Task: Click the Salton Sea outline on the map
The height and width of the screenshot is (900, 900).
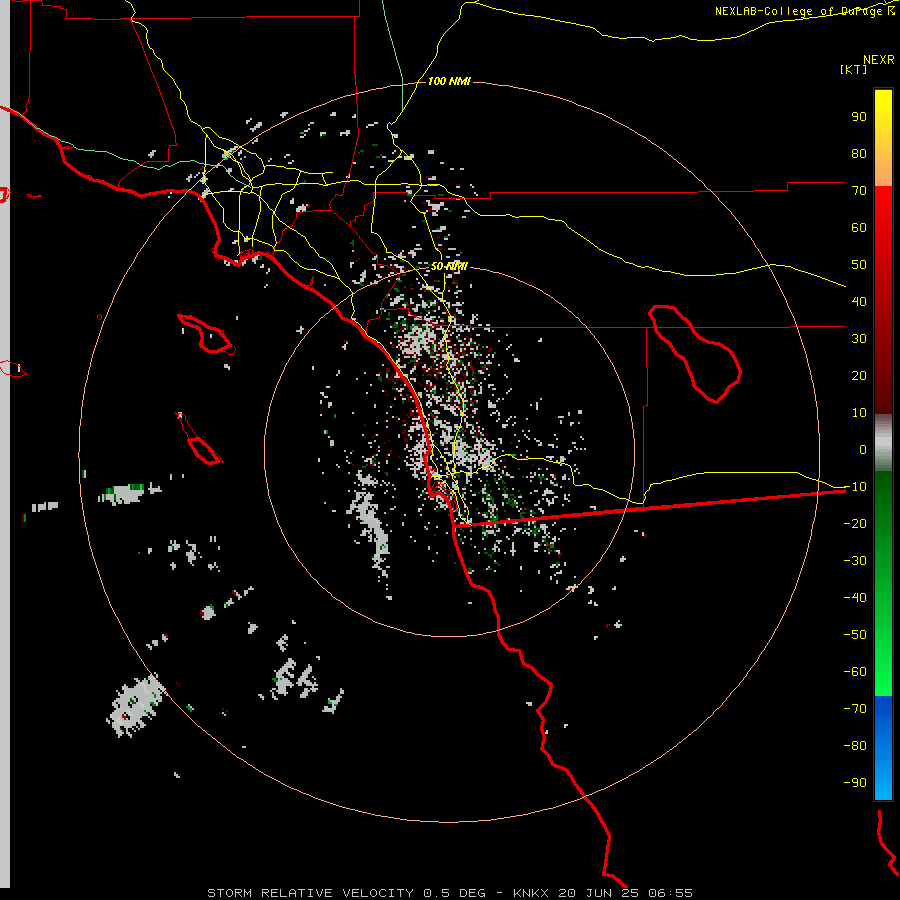Action: [695, 354]
